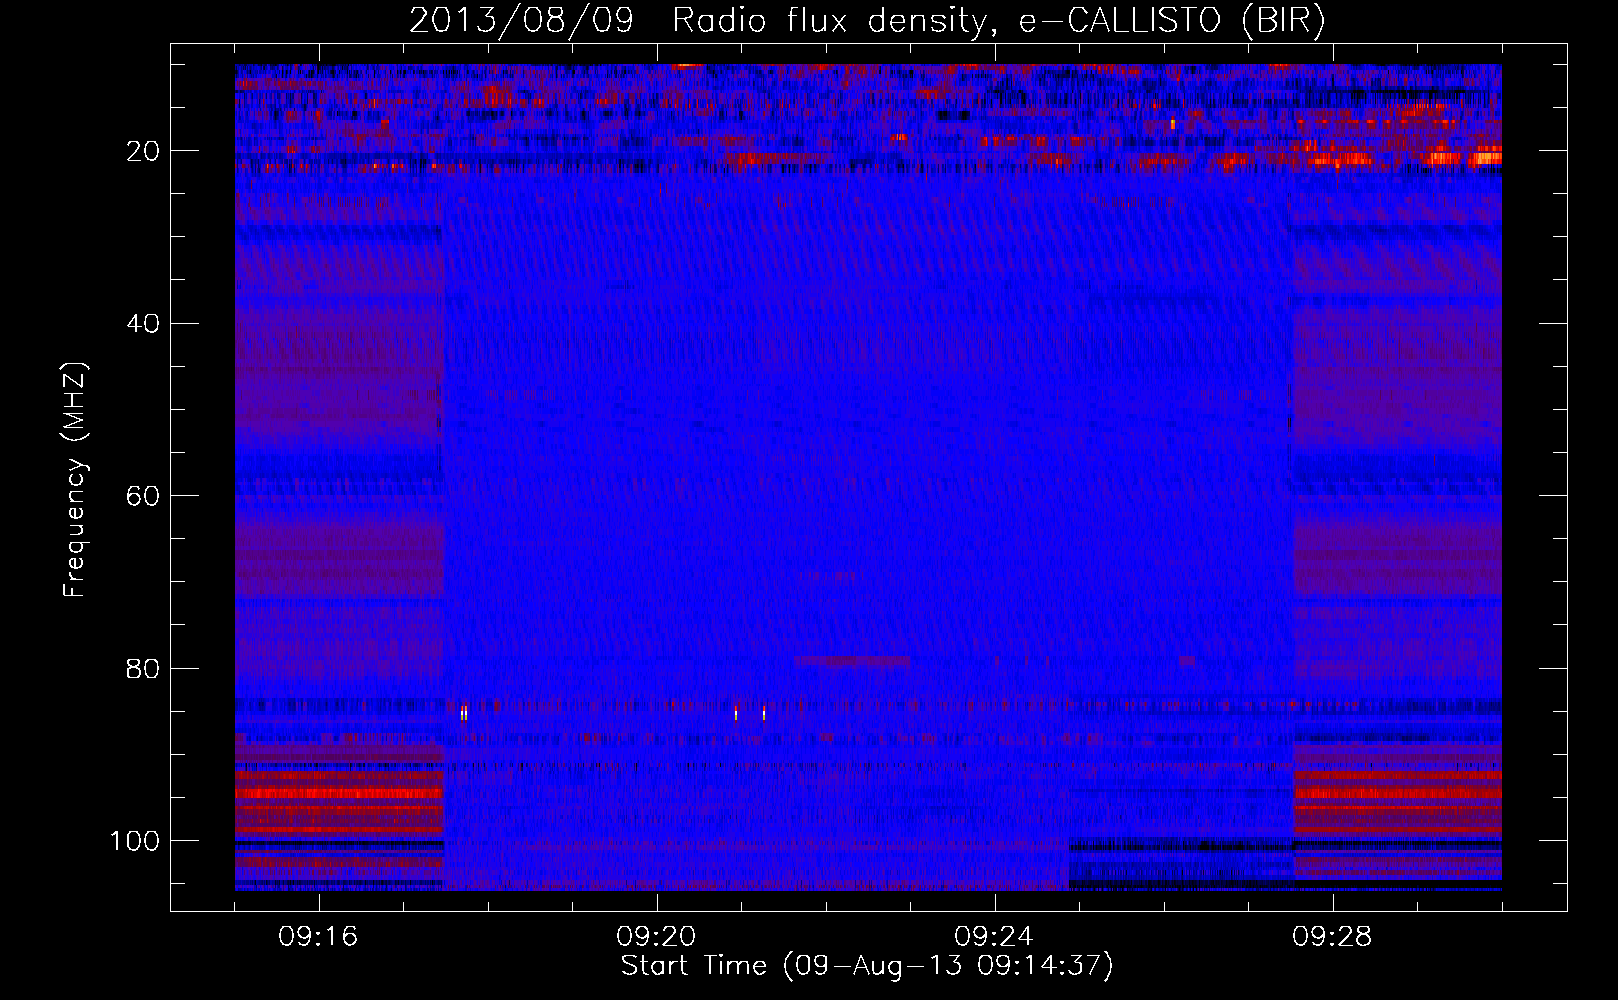1618x1000 pixels.
Task: Click the frequency tick label 60
Action: (144, 496)
